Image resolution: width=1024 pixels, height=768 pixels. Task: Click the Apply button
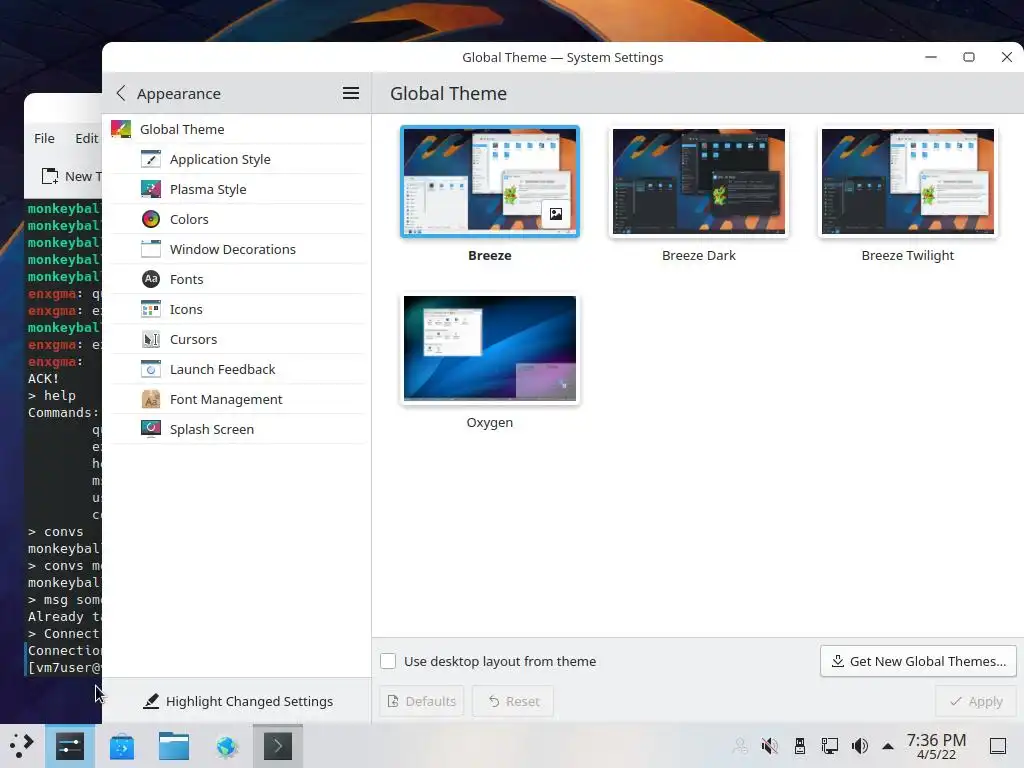point(976,701)
